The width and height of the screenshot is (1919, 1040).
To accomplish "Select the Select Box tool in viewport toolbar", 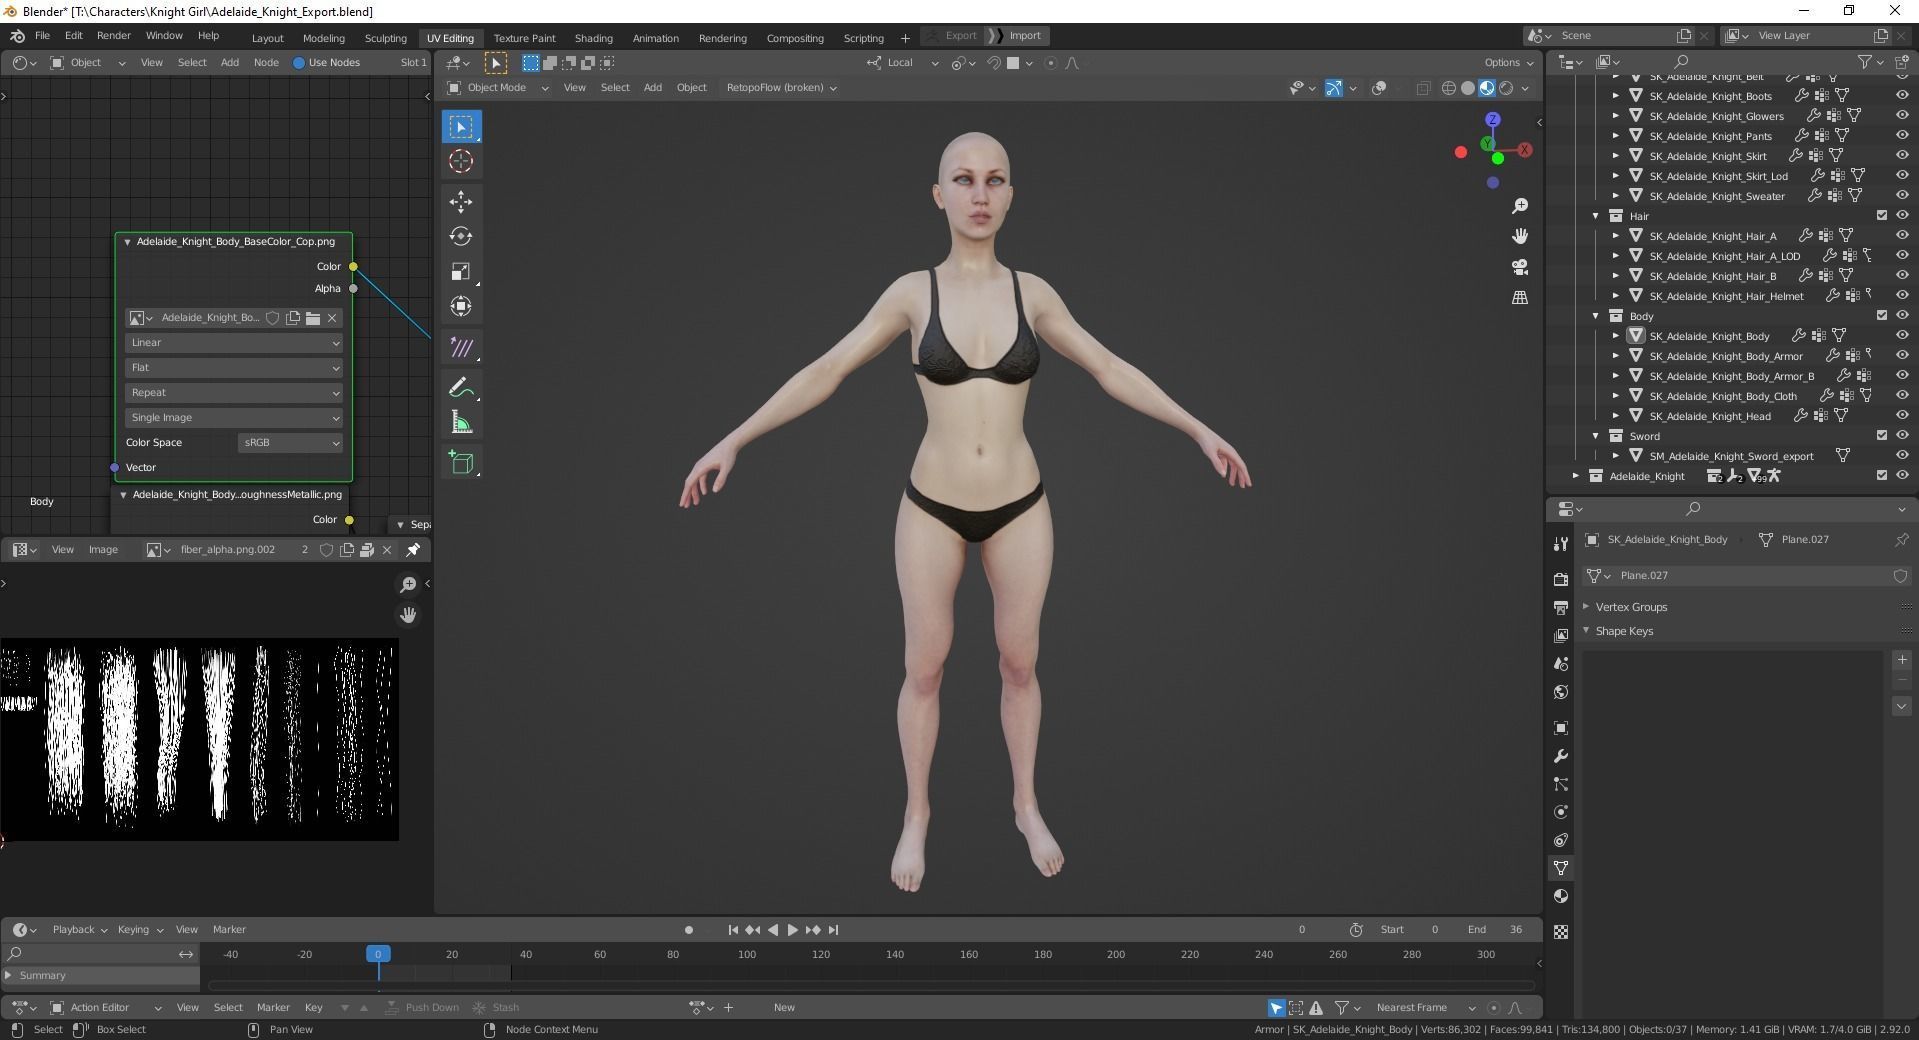I will tap(461, 126).
